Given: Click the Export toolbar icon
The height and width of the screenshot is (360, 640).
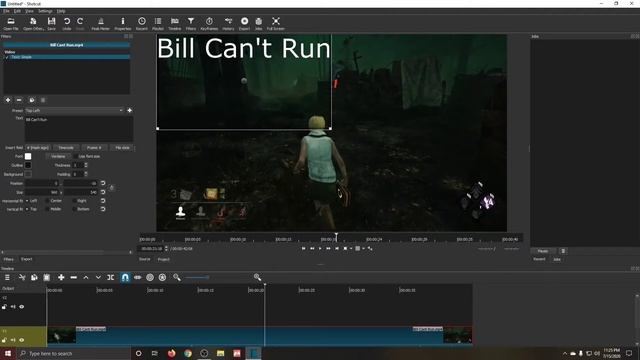Looking at the screenshot, I should point(244,24).
